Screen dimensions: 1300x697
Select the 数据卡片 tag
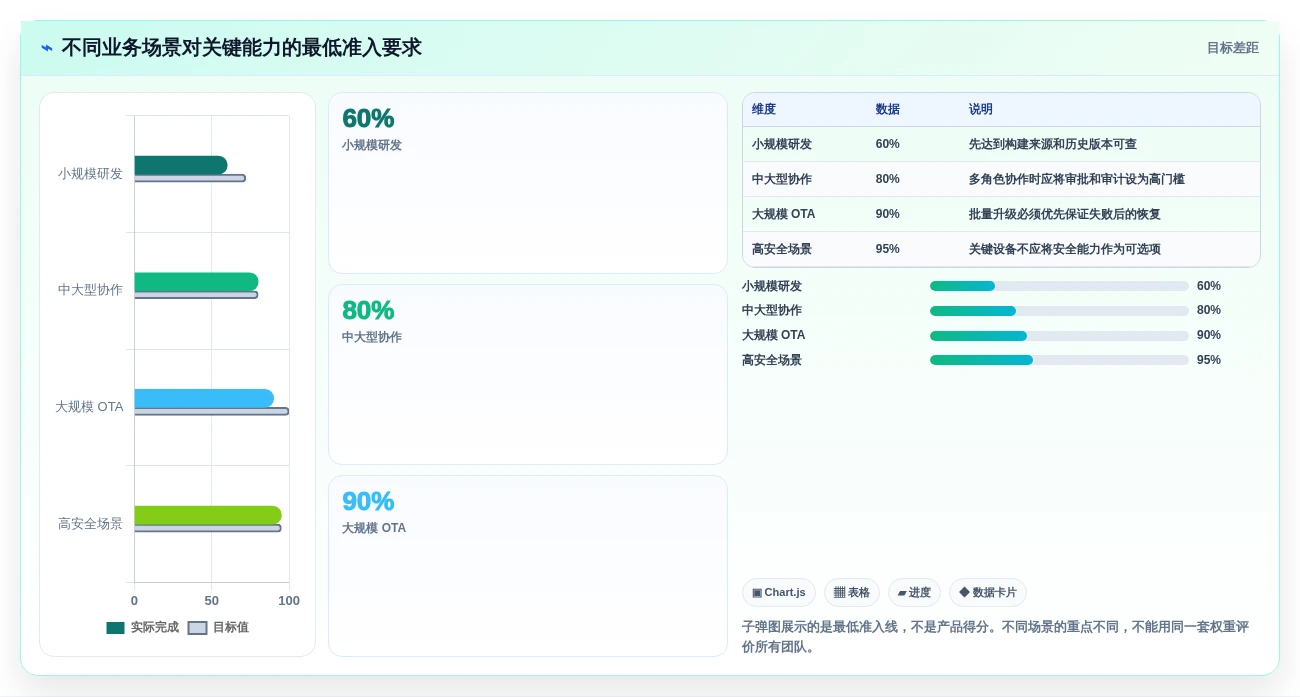pos(988,593)
